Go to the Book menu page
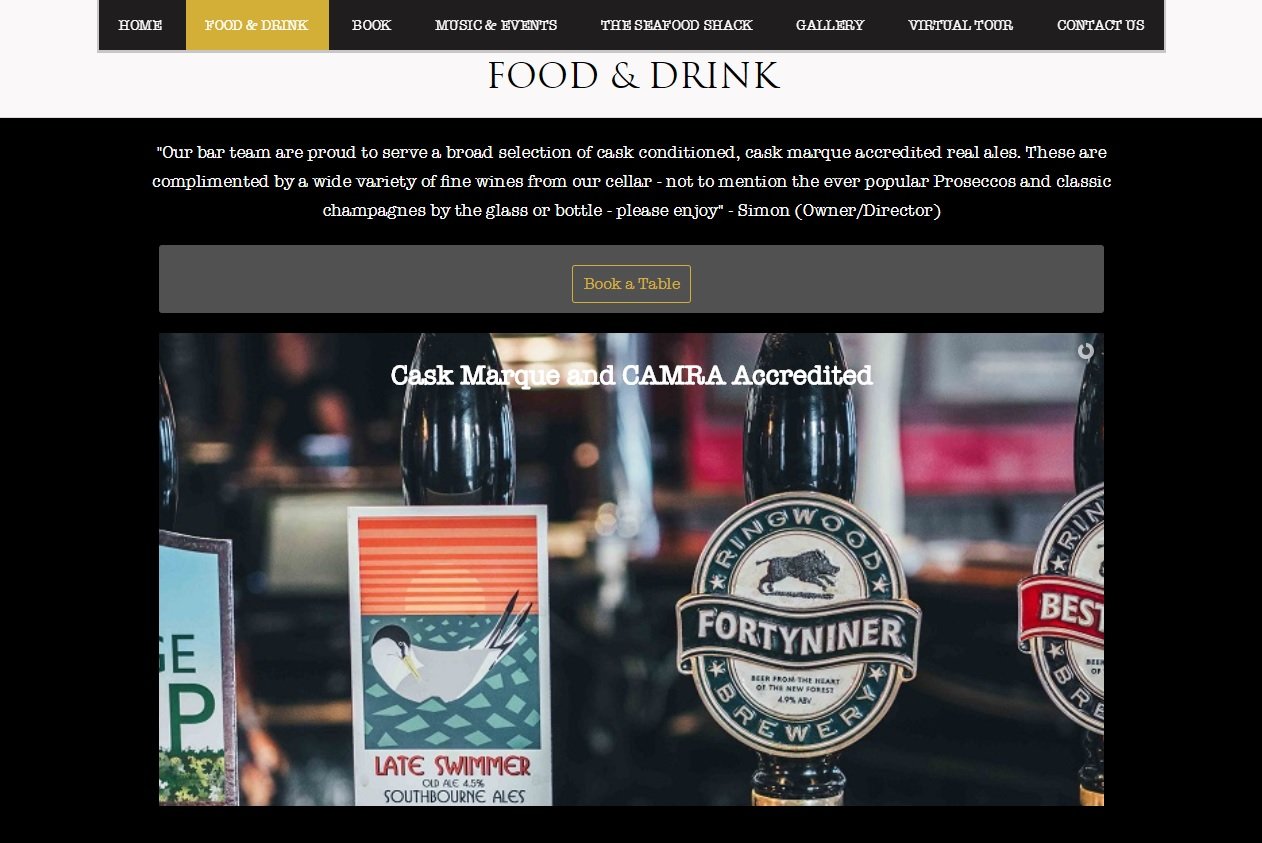This screenshot has height=843, width=1262. point(372,25)
